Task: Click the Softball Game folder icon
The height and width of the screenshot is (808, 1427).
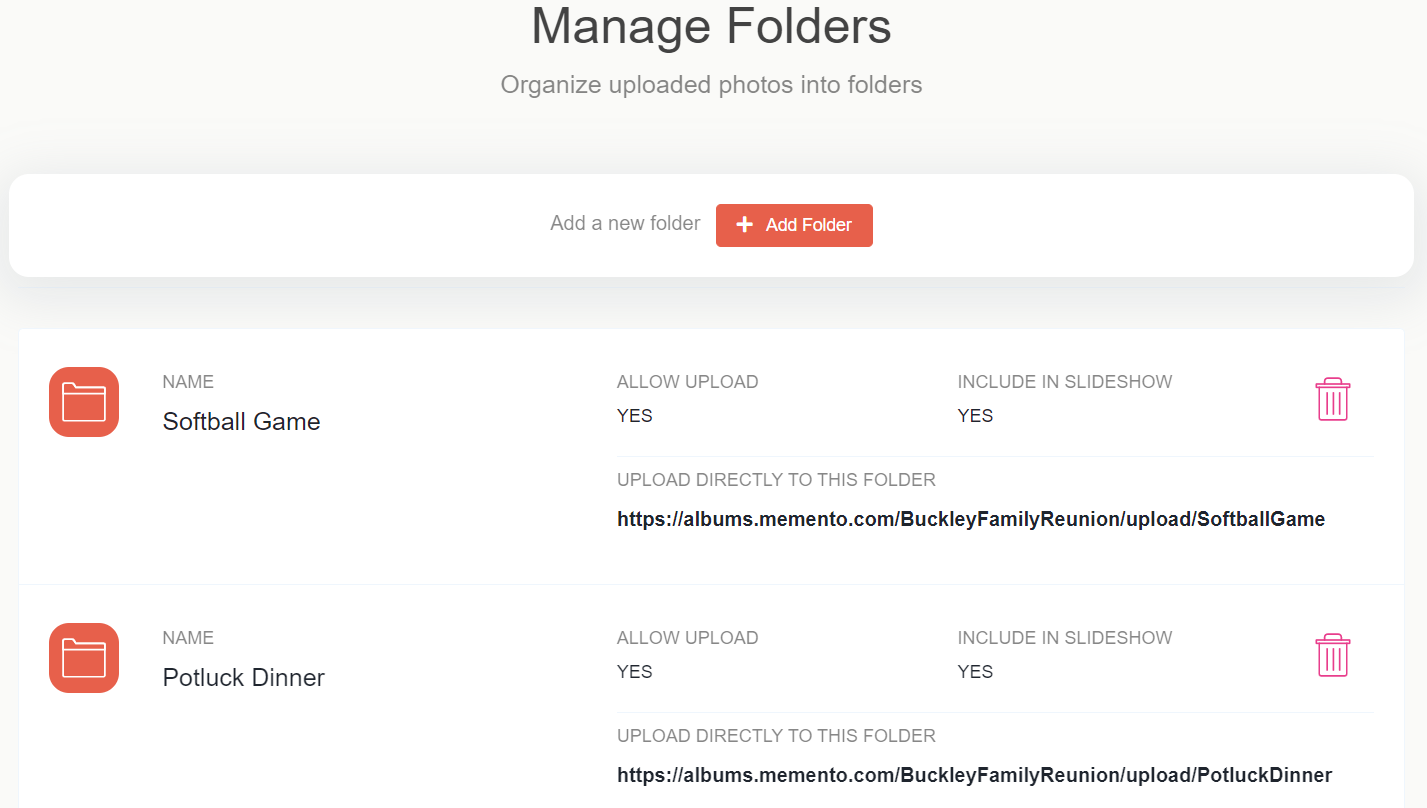Action: (84, 402)
